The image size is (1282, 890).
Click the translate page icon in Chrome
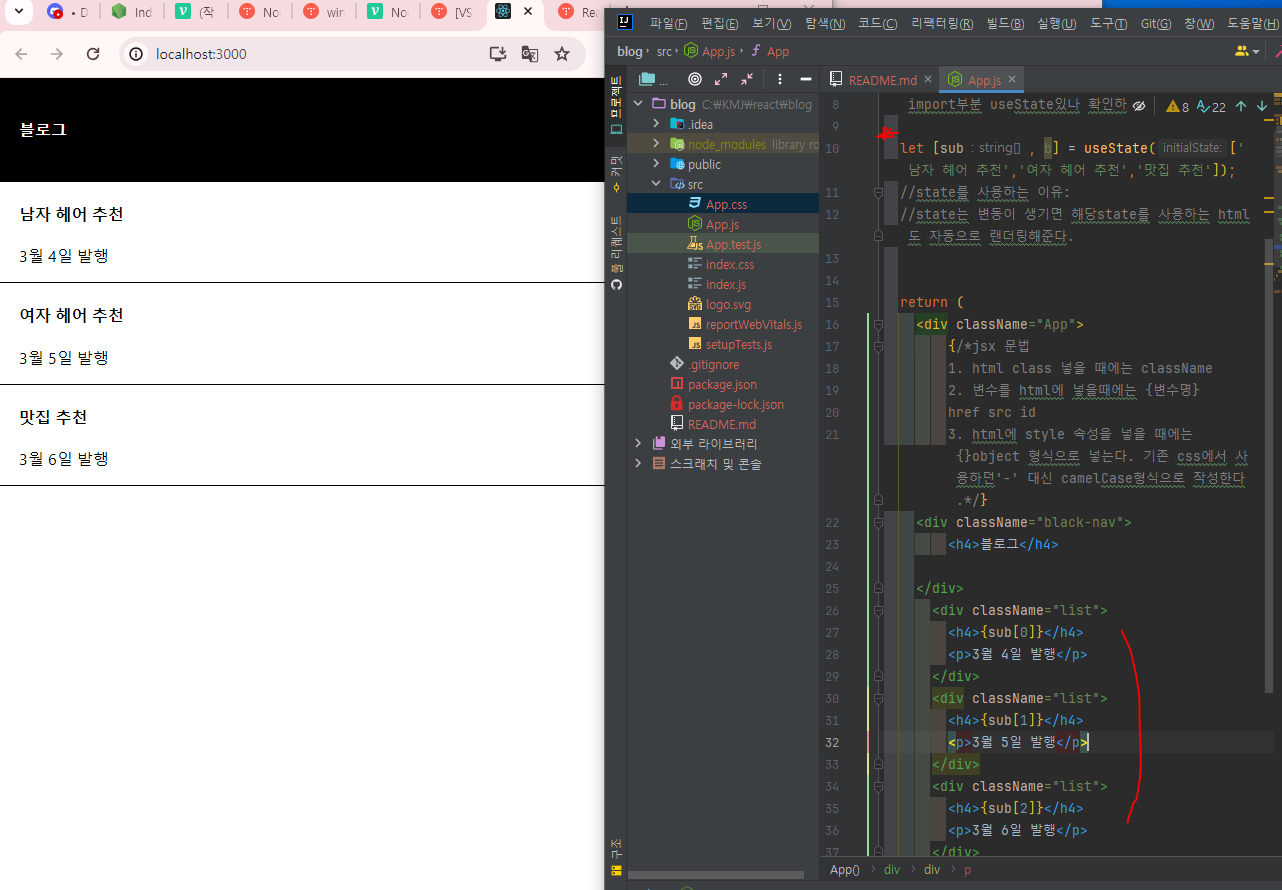click(530, 54)
